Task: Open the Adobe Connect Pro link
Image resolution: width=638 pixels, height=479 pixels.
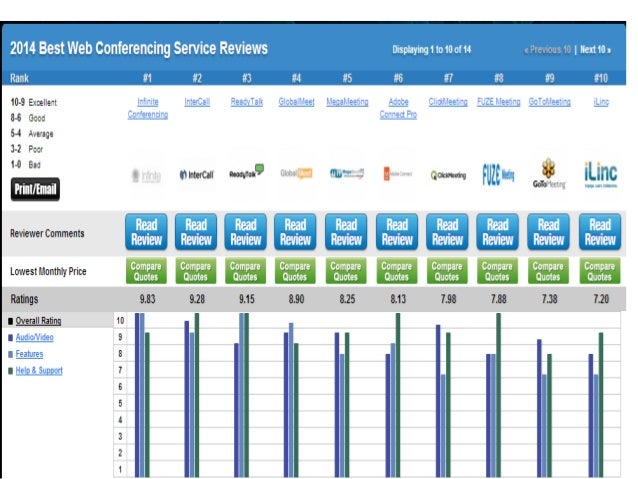Action: [x=398, y=108]
